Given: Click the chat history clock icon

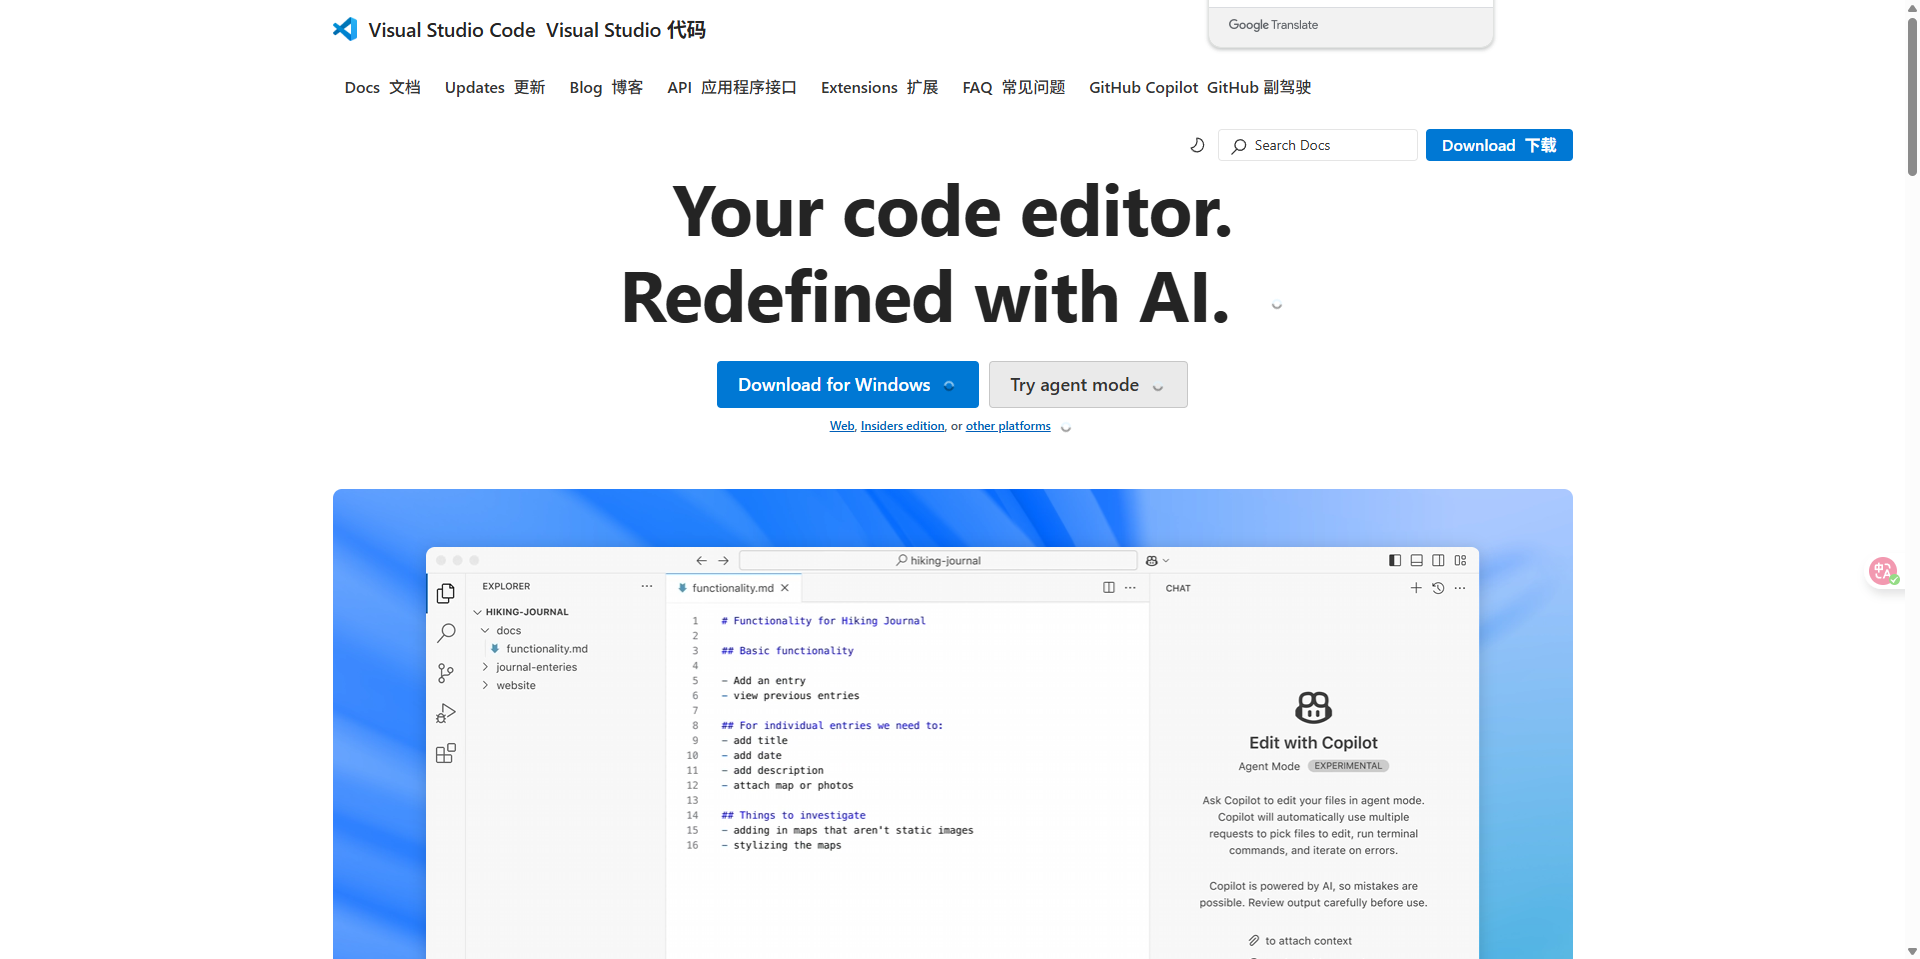Looking at the screenshot, I should [x=1438, y=588].
